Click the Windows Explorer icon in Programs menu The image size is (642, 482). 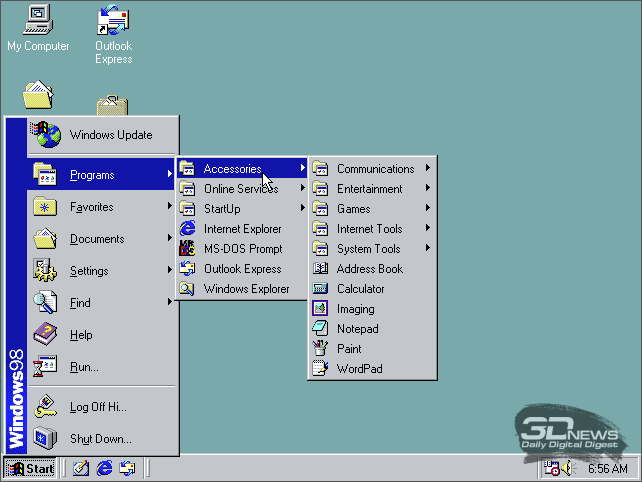pyautogui.click(x=188, y=288)
